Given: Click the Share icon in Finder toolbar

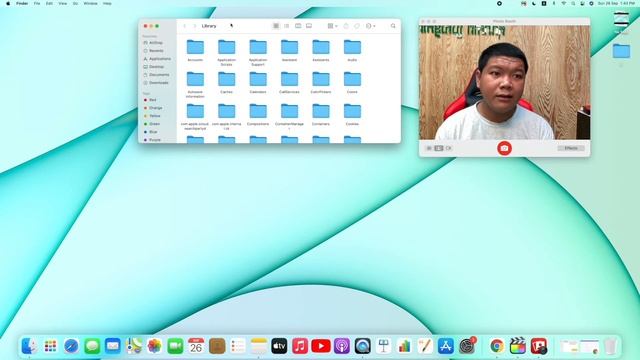Looking at the screenshot, I should (346, 26).
